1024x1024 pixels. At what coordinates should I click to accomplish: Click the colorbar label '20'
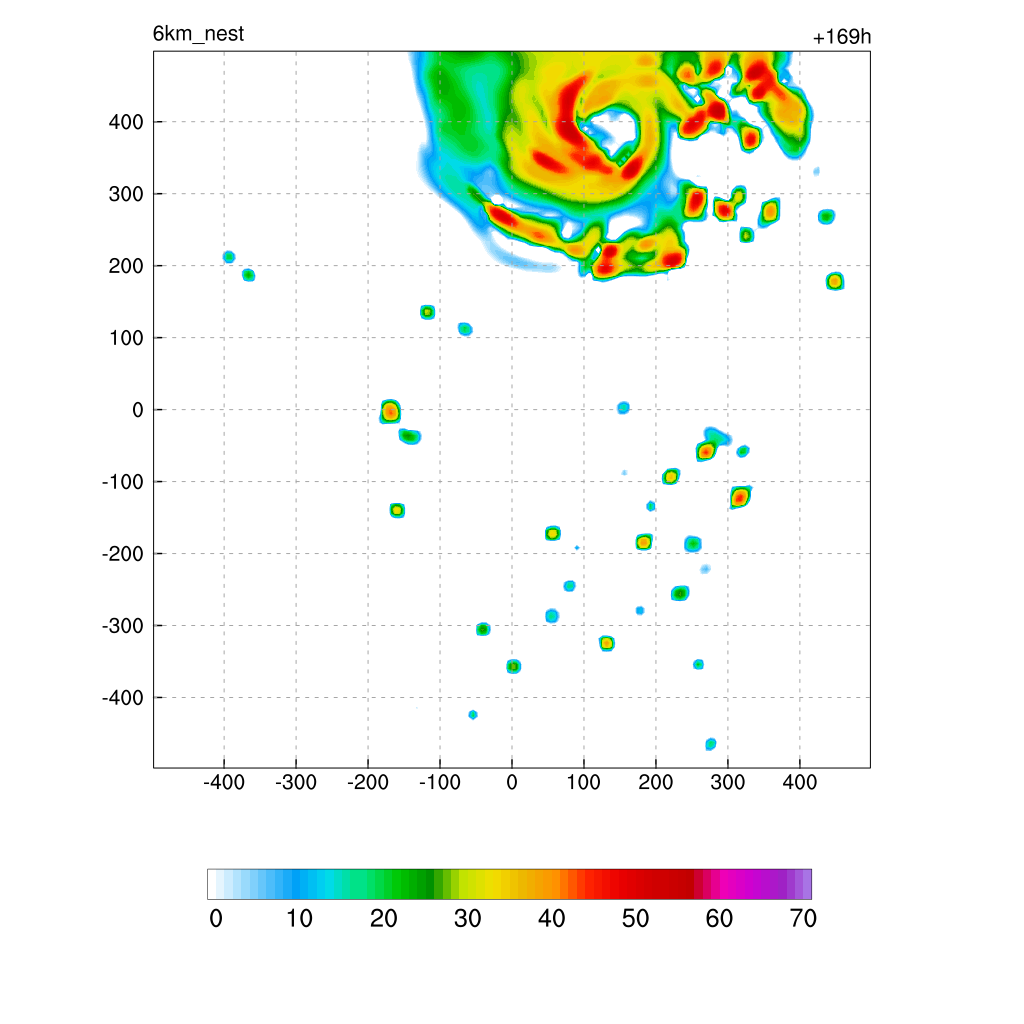pyautogui.click(x=383, y=918)
